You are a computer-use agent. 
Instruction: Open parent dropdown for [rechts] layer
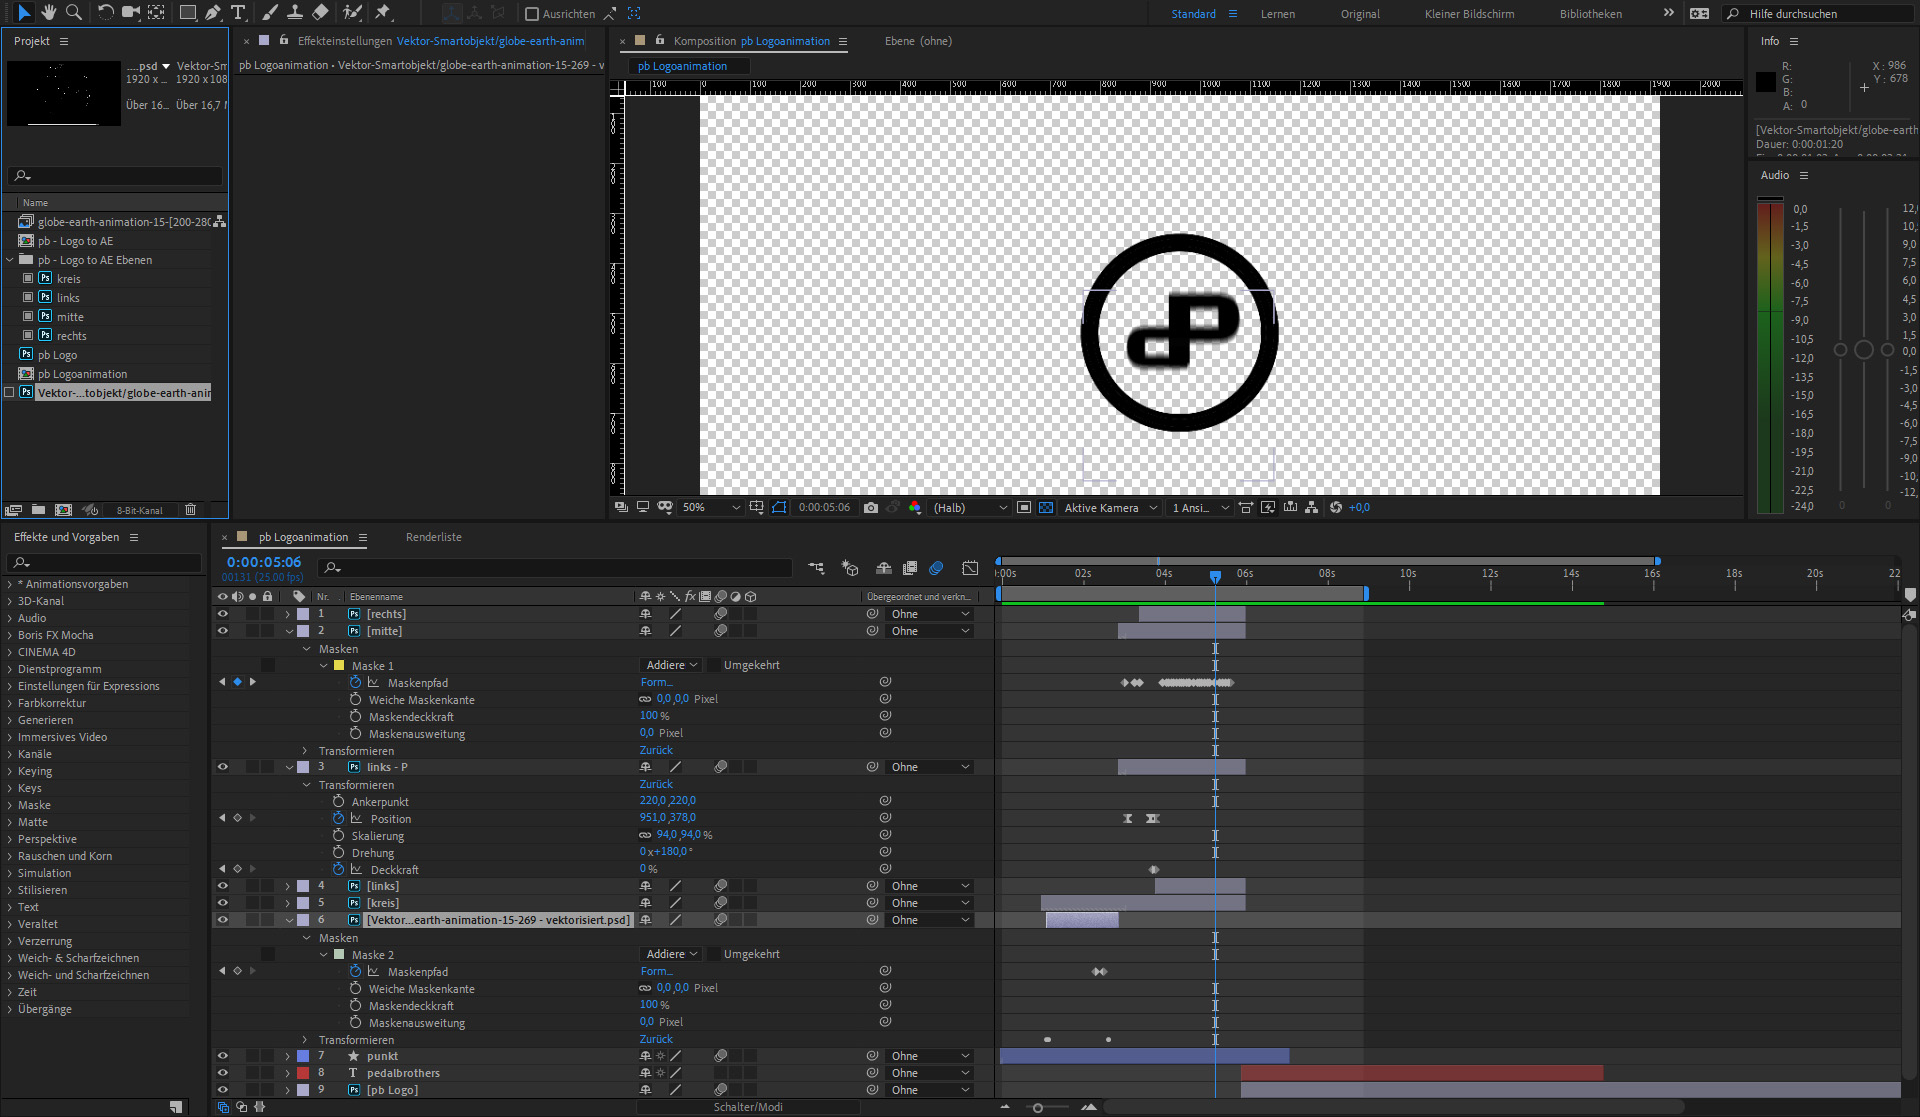click(930, 614)
